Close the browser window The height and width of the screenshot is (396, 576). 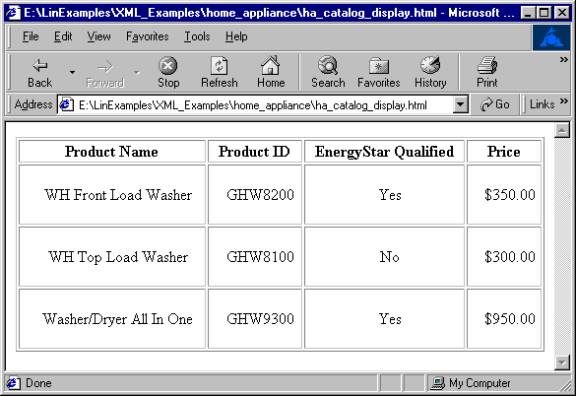[x=561, y=13]
